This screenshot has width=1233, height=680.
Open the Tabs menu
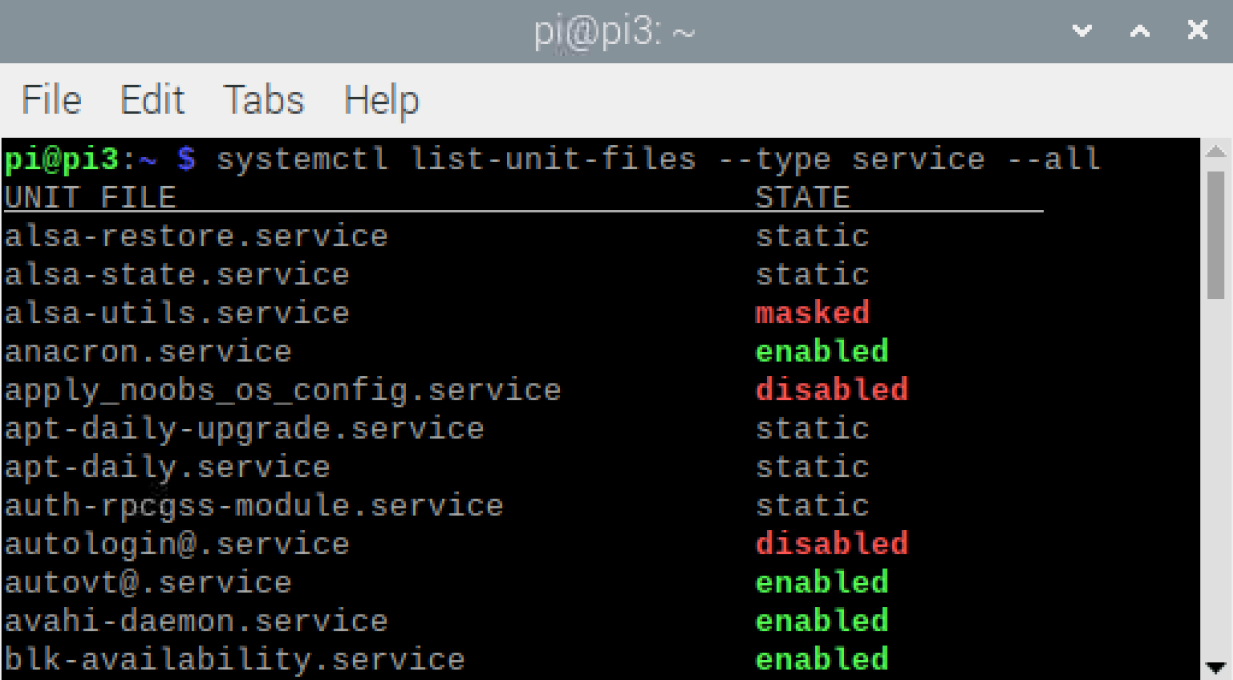click(x=262, y=99)
